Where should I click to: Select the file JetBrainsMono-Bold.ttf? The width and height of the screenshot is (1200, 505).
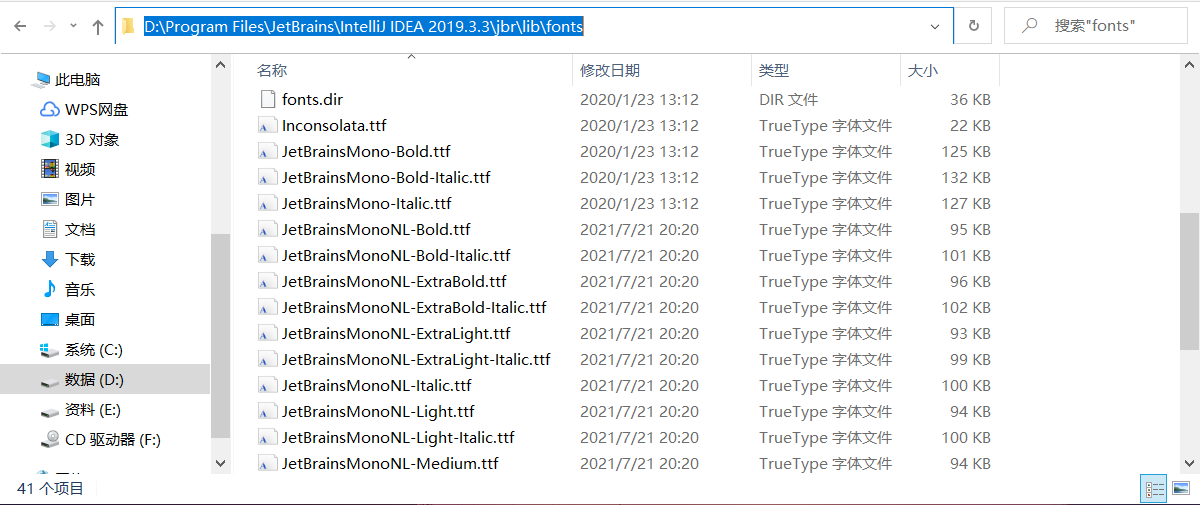pos(366,152)
